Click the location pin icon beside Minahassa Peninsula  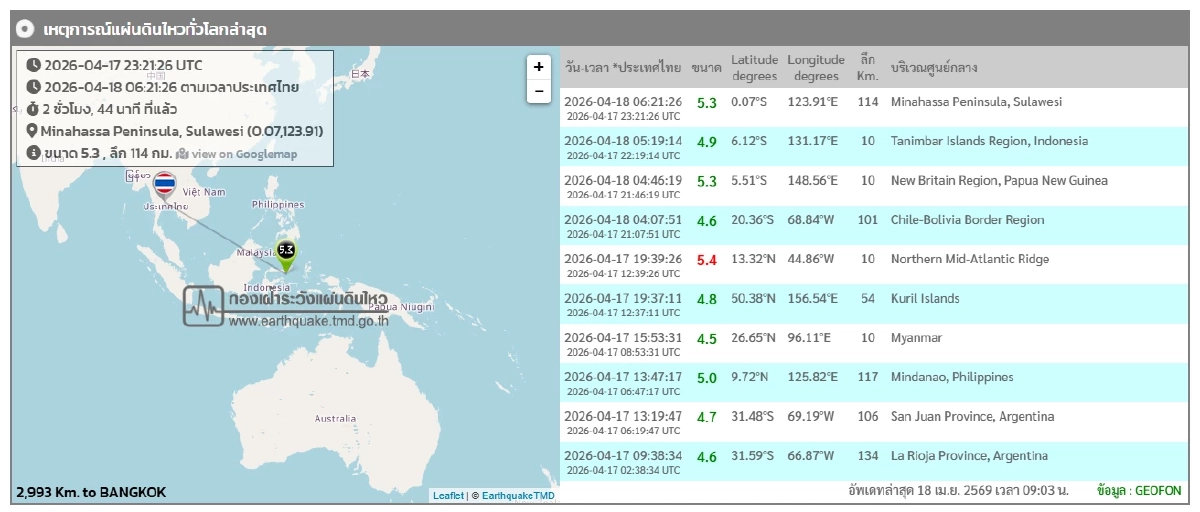pos(33,131)
